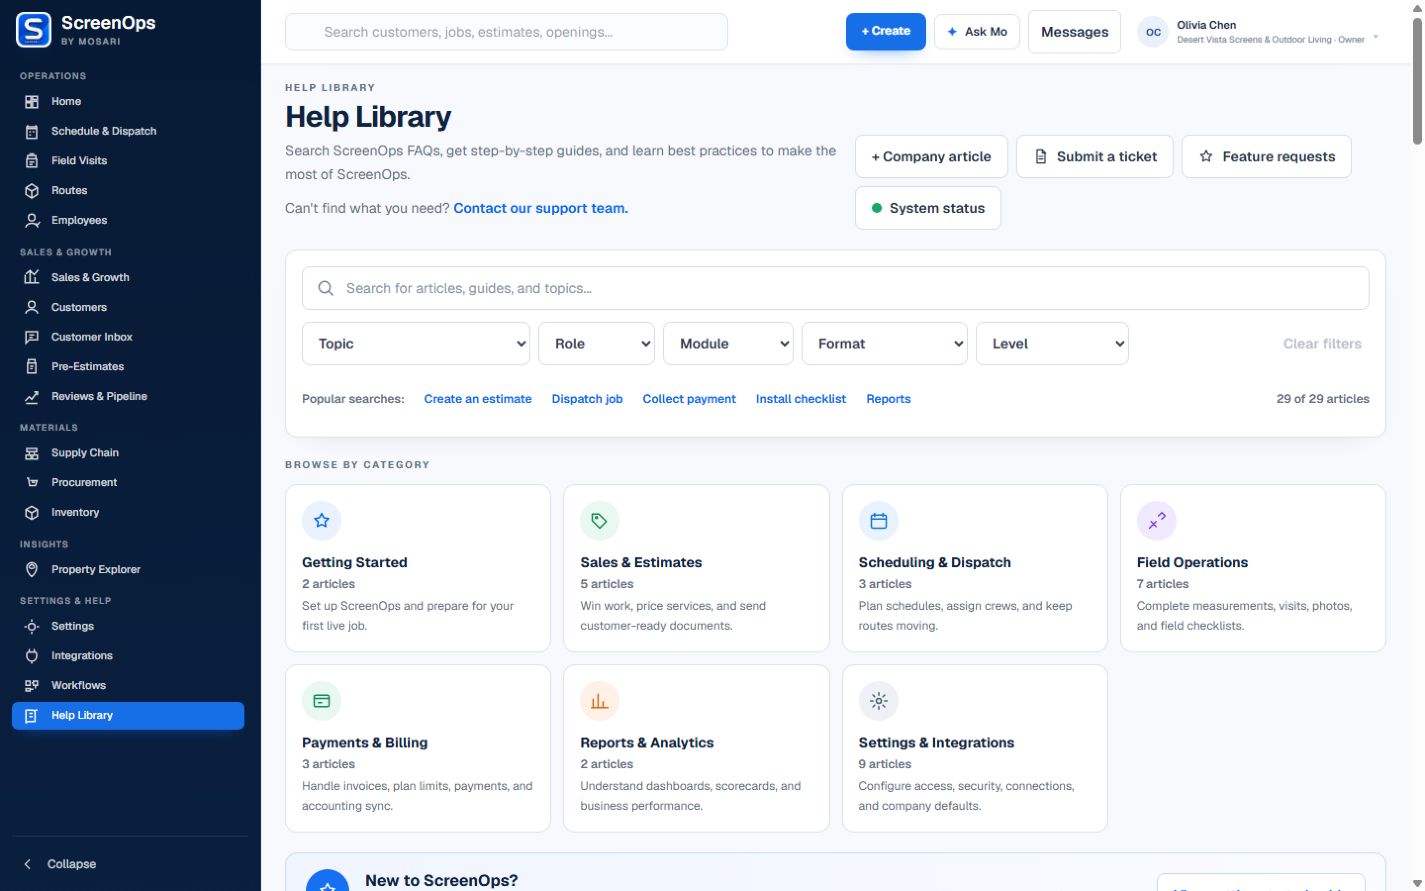The height and width of the screenshot is (891, 1425).
Task: Open Feature requests
Action: (x=1266, y=157)
